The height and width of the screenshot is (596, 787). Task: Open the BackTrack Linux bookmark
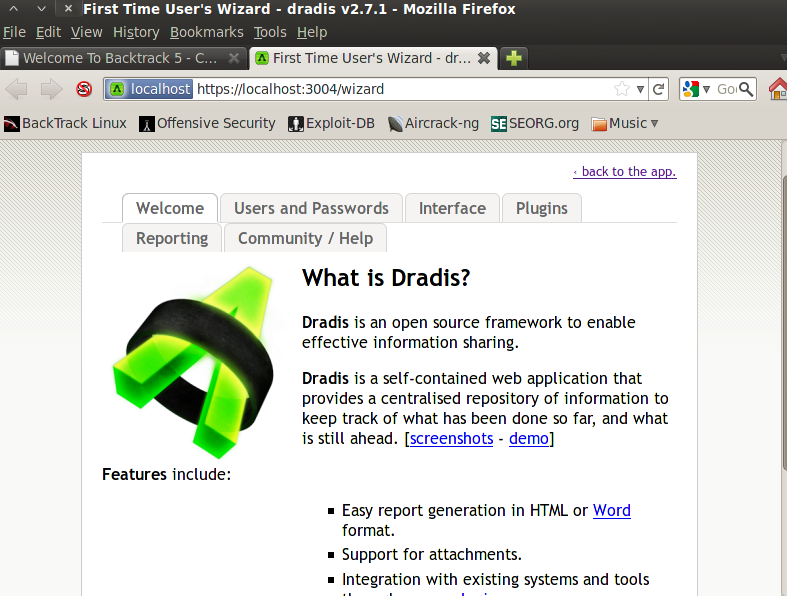coord(65,124)
